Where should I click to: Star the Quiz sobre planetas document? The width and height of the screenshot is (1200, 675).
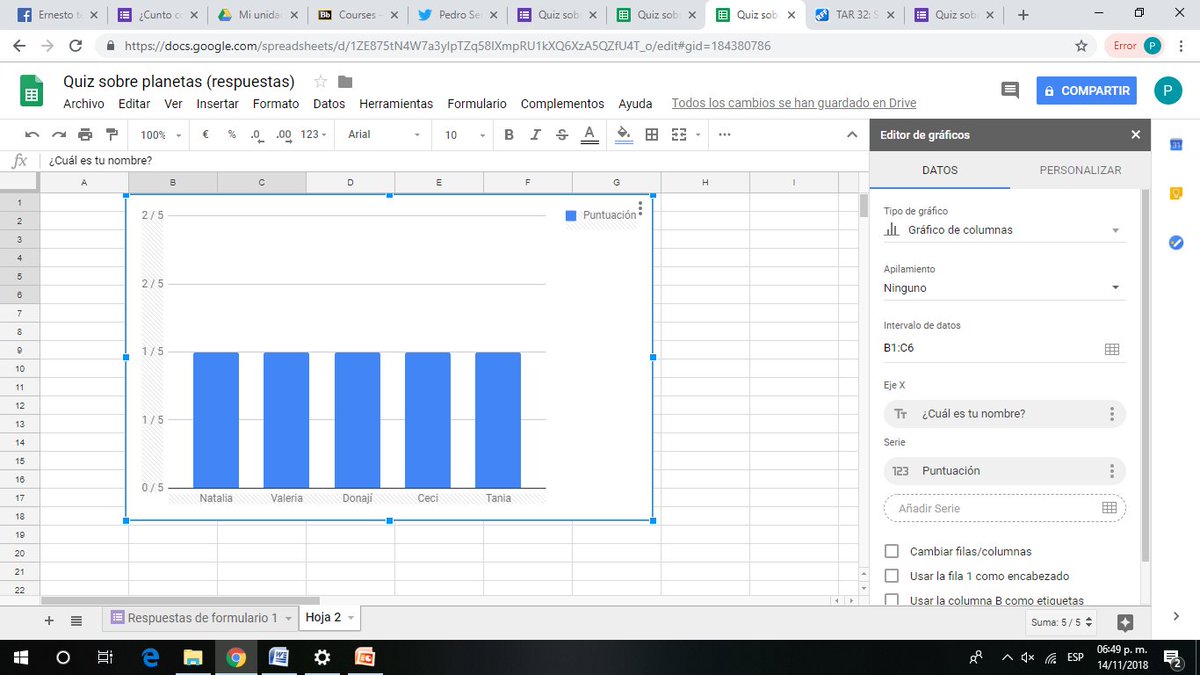click(x=320, y=81)
